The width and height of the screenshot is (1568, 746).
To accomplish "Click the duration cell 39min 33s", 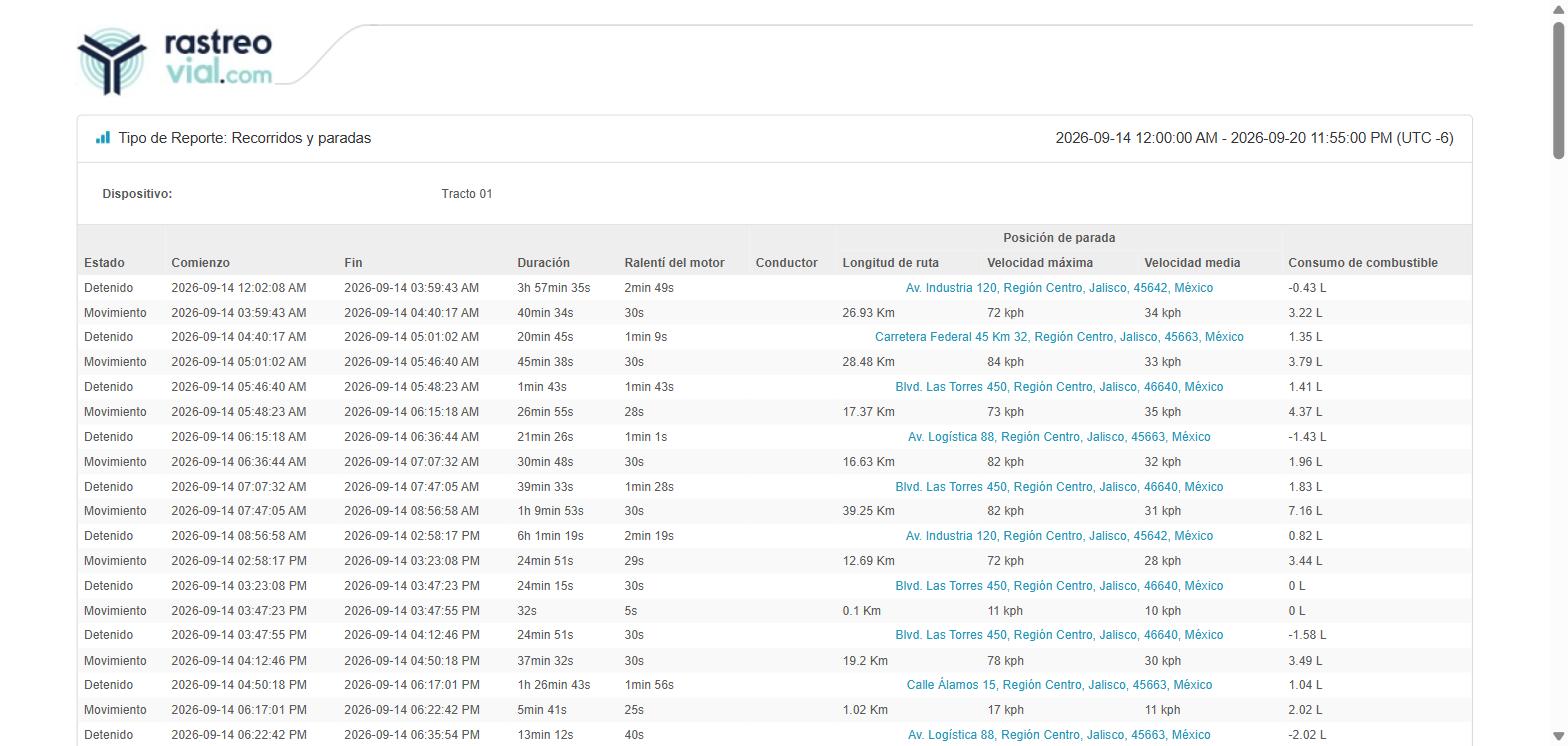I will [545, 487].
